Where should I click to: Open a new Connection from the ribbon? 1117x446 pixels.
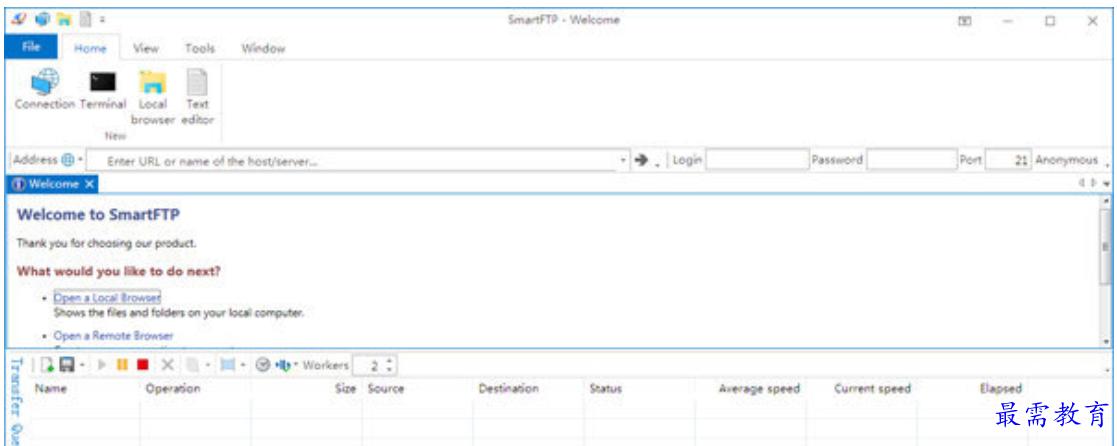(45, 91)
